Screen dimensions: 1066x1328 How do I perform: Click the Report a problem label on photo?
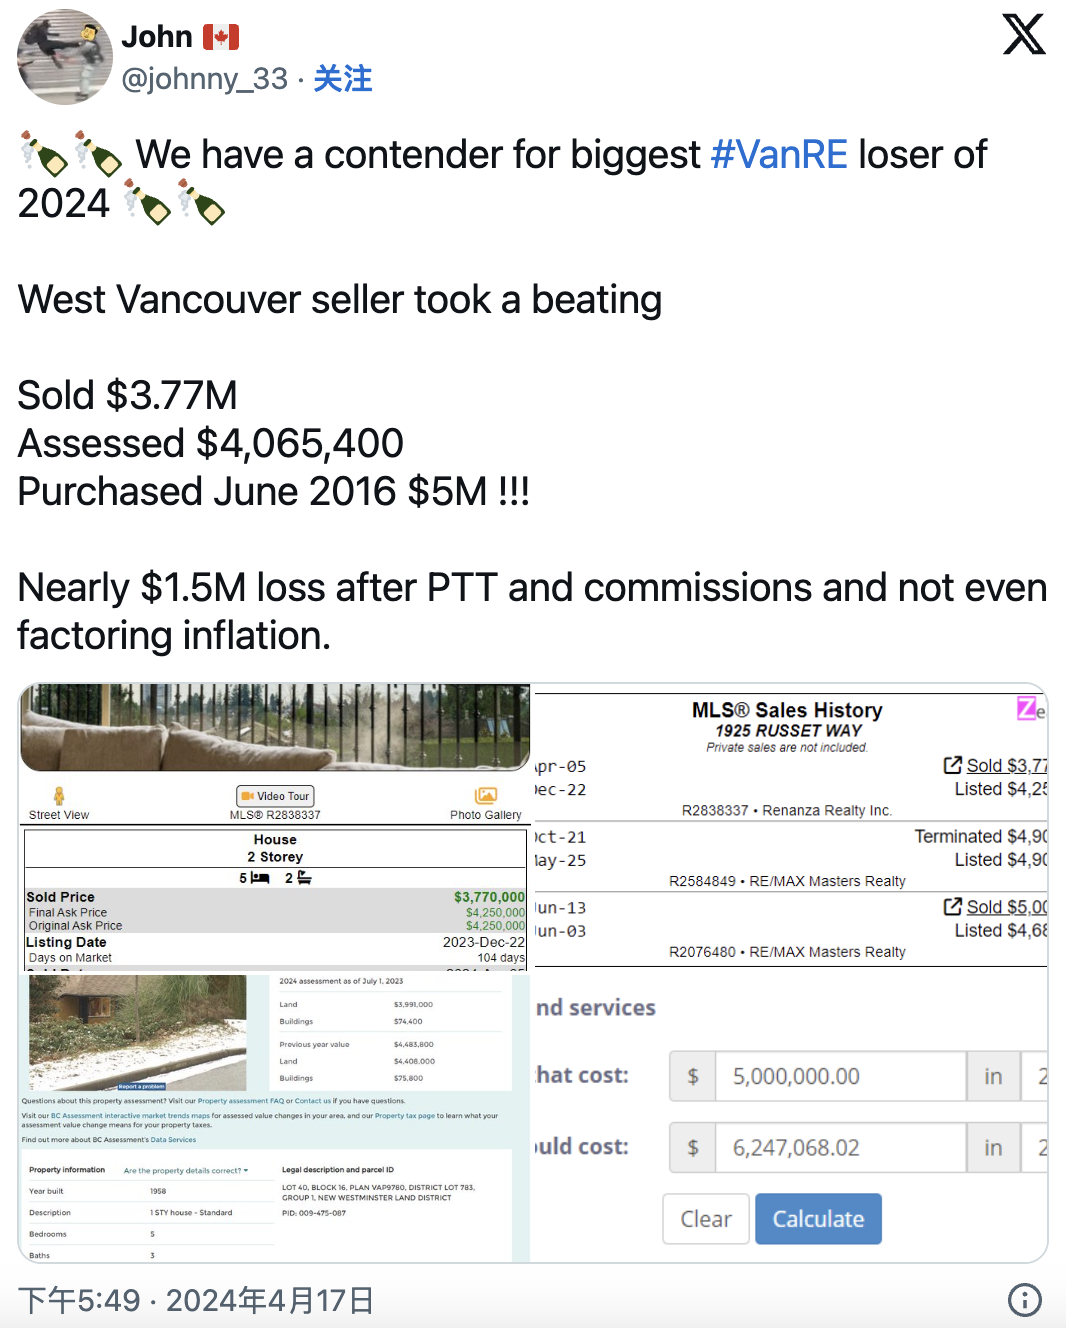click(141, 1086)
